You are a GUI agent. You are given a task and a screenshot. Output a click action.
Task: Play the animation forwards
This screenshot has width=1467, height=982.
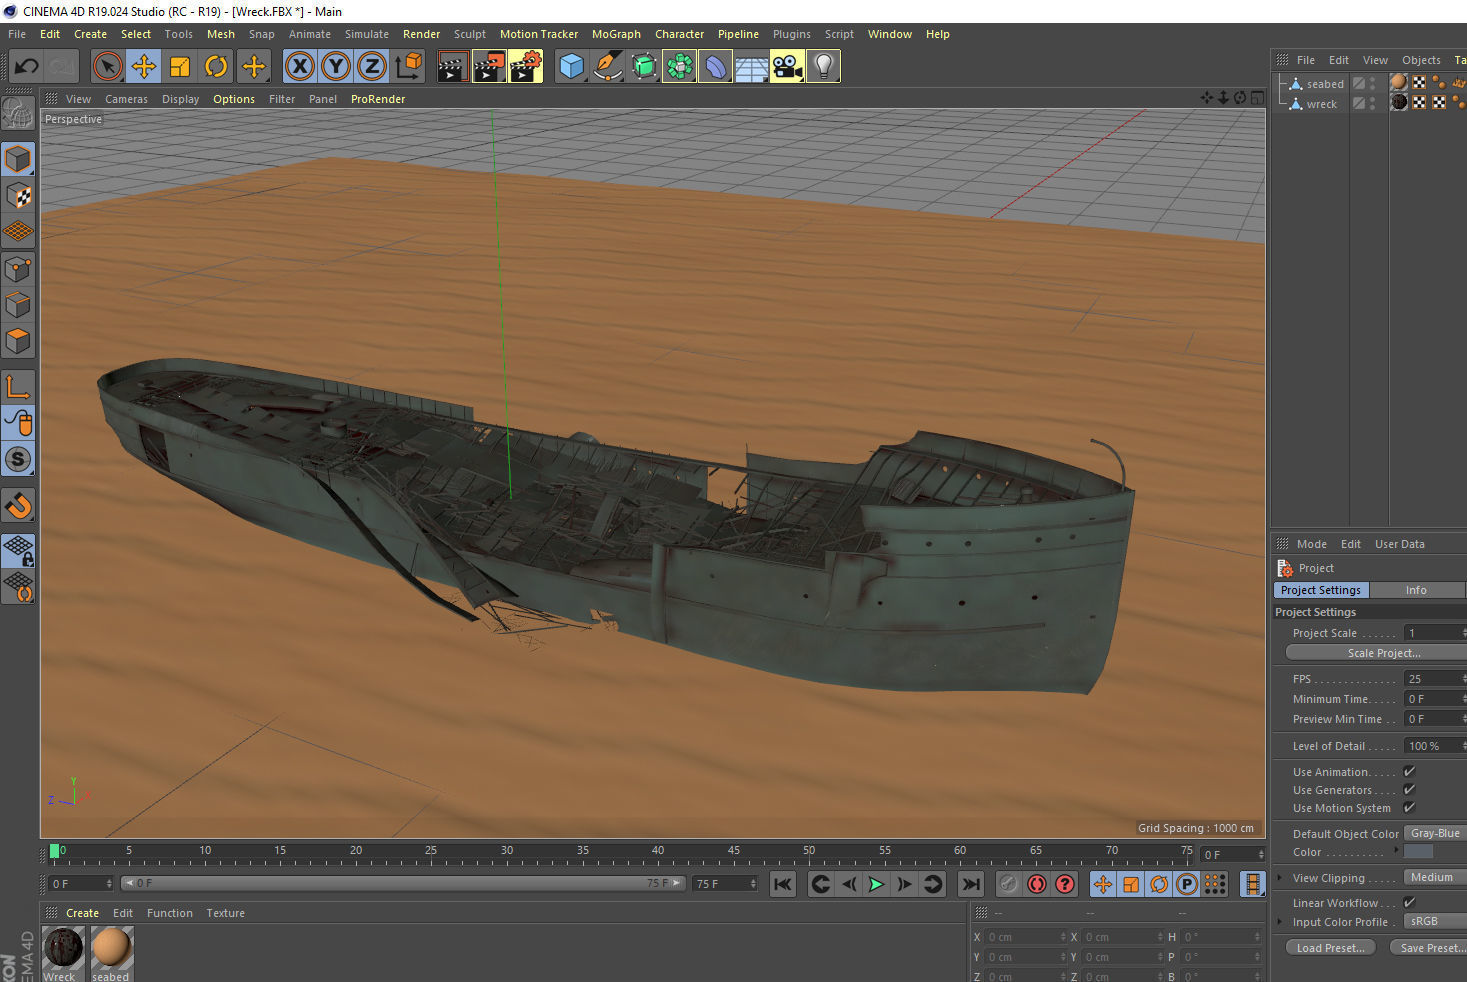tap(876, 884)
